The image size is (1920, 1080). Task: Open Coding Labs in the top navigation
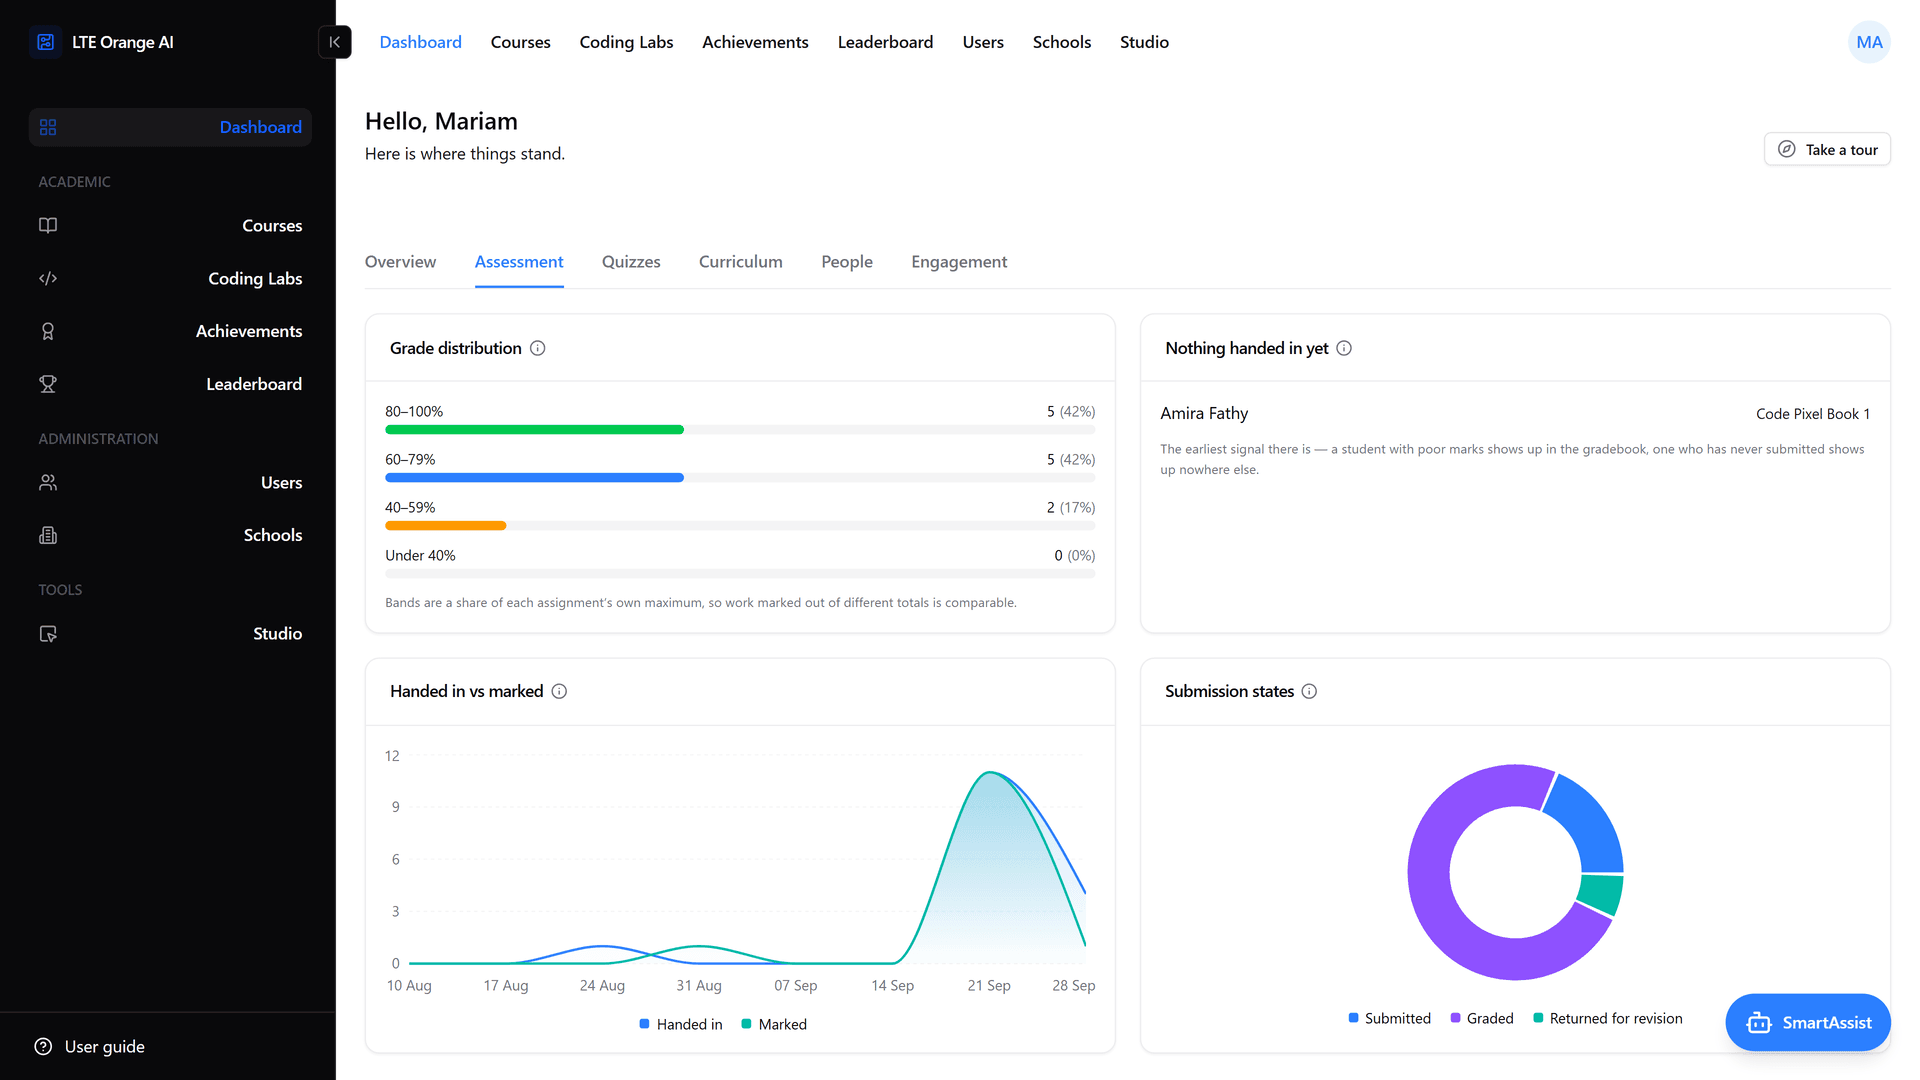point(626,42)
